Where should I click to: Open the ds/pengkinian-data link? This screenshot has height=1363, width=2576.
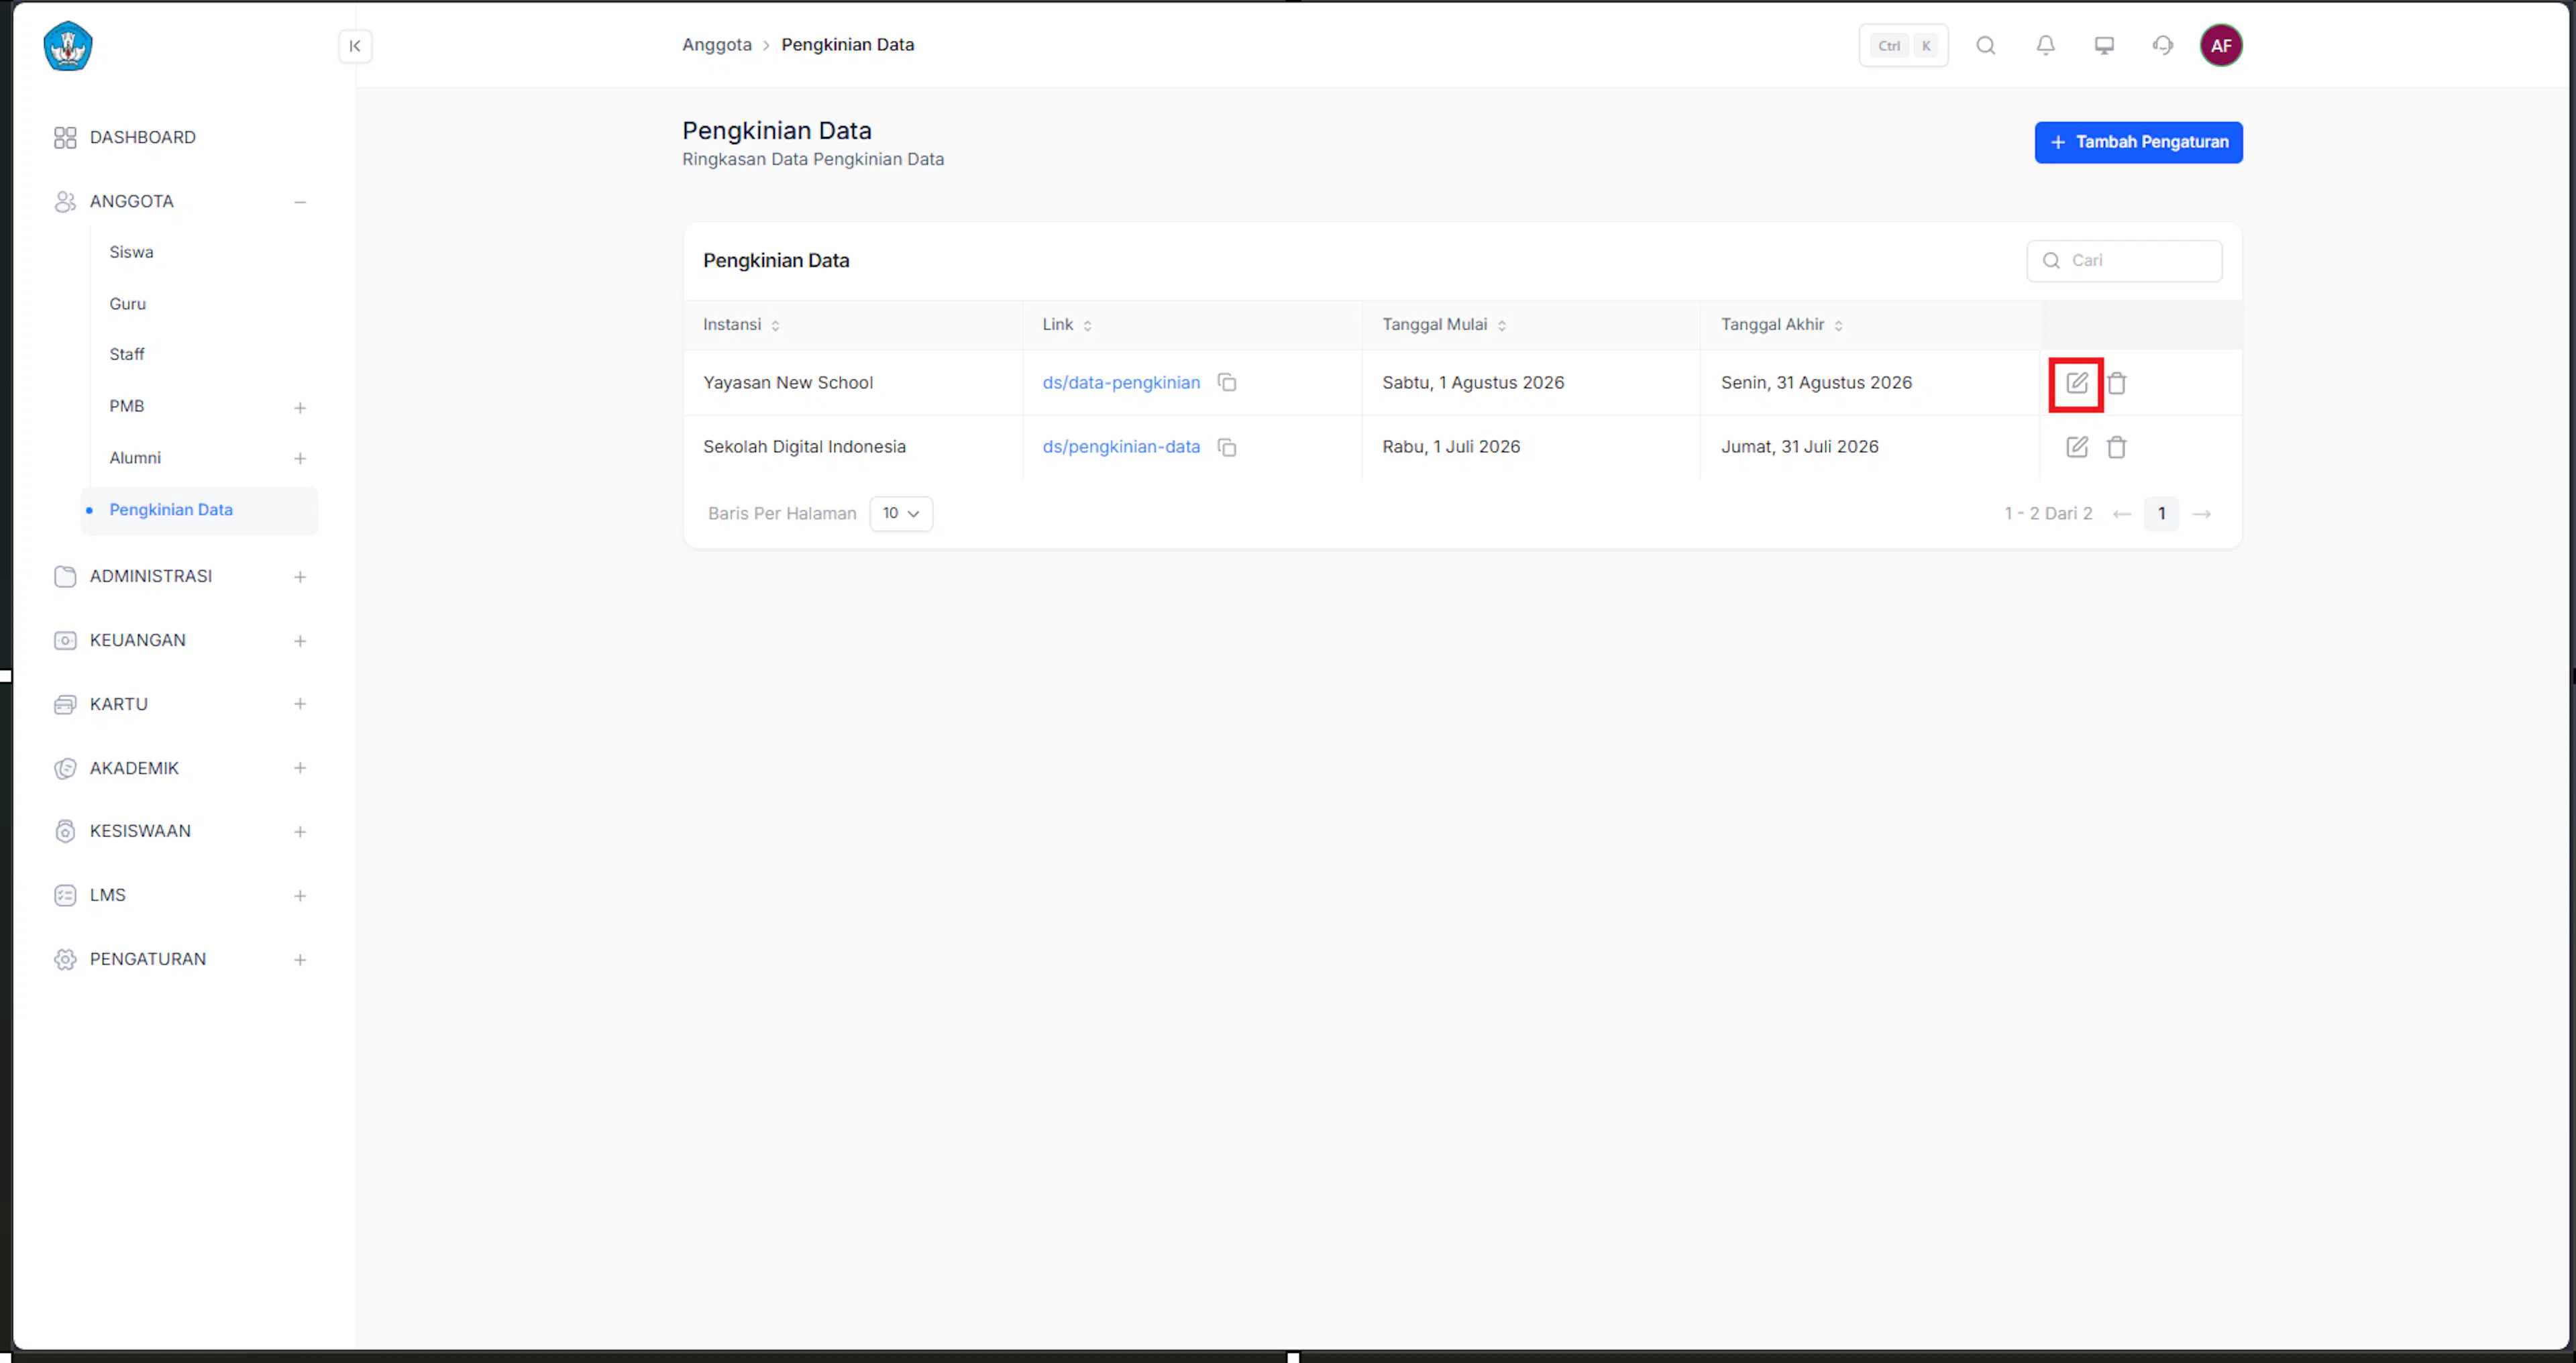coord(1121,447)
